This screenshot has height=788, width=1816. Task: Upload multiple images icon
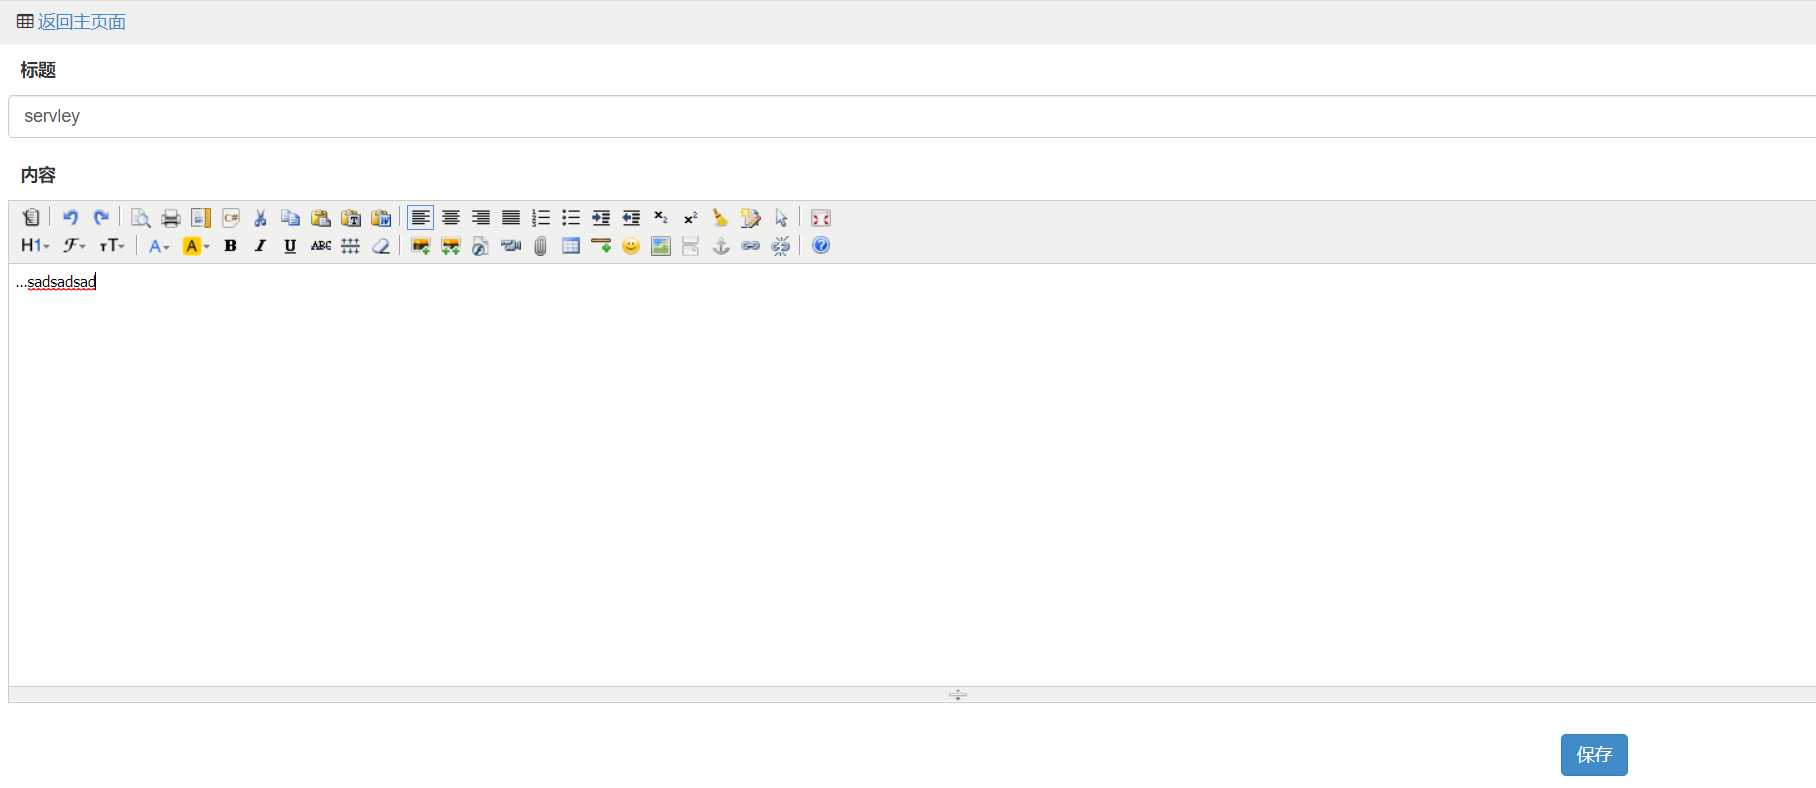pos(451,245)
